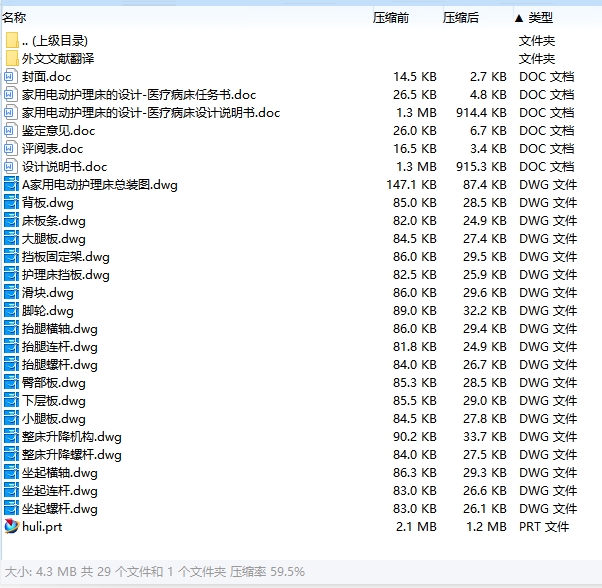602x588 pixels.
Task: Select the file name 坐起连杆.dwg
Action: [x=60, y=491]
